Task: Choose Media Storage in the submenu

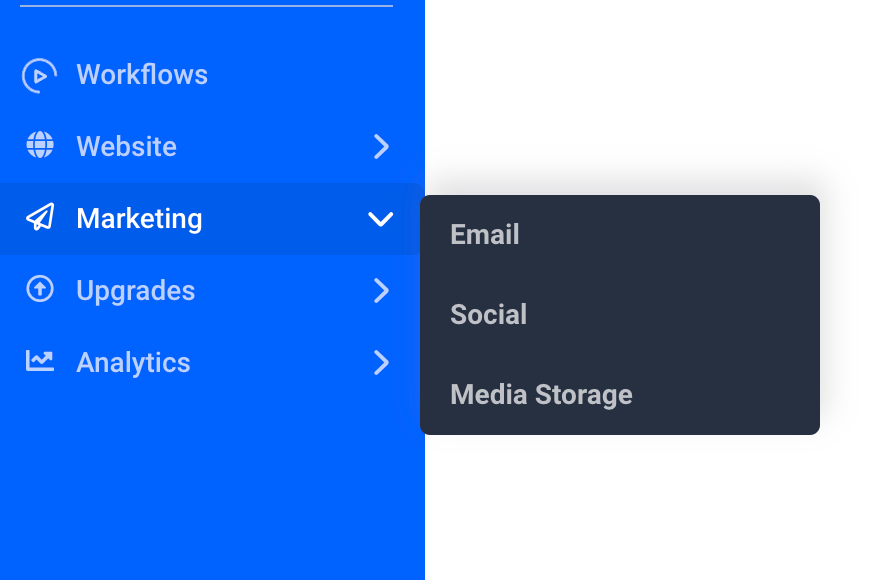Action: pyautogui.click(x=541, y=395)
